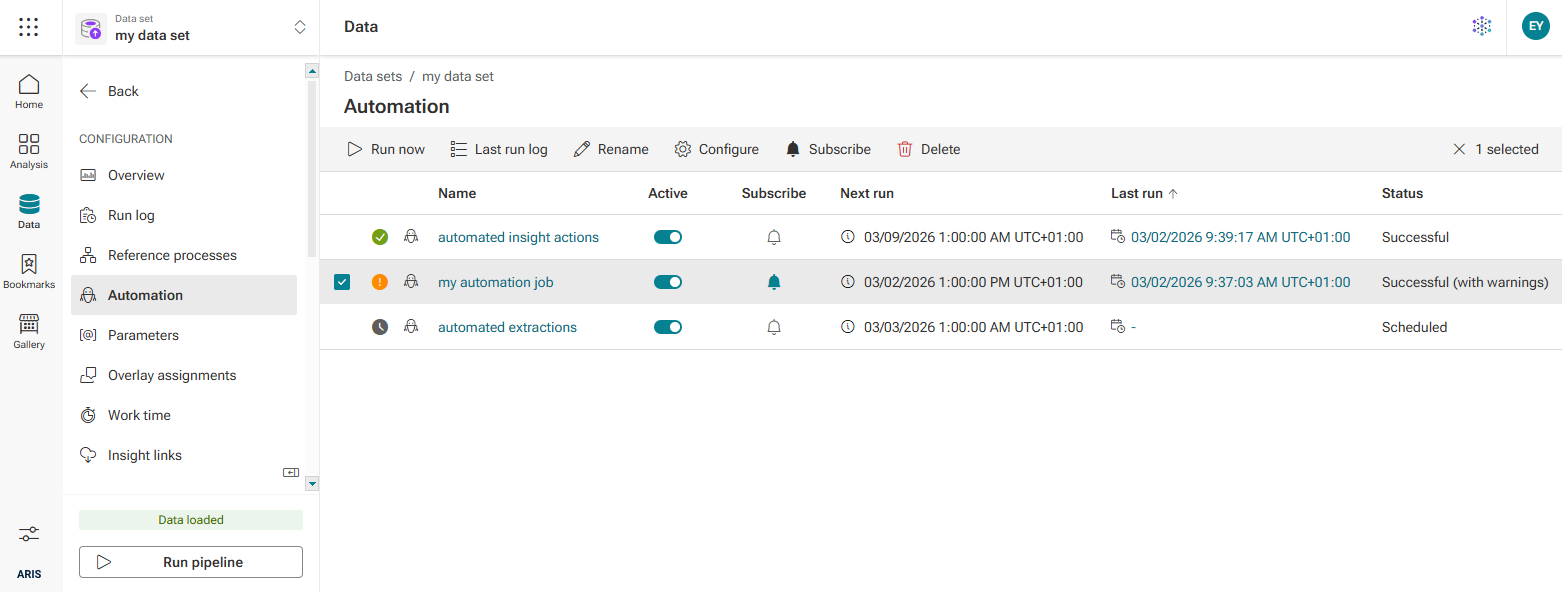
Task: Click filled subscribe bell for my automation job
Action: (x=774, y=282)
